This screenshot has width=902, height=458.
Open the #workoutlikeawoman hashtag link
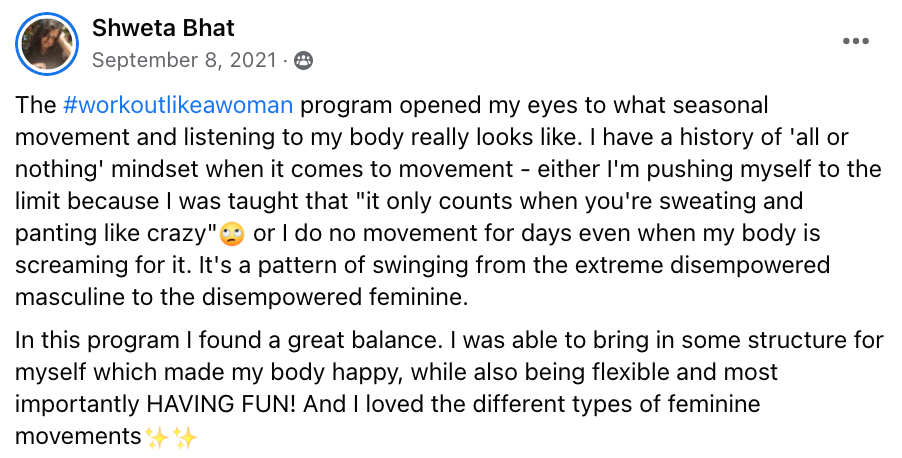178,105
